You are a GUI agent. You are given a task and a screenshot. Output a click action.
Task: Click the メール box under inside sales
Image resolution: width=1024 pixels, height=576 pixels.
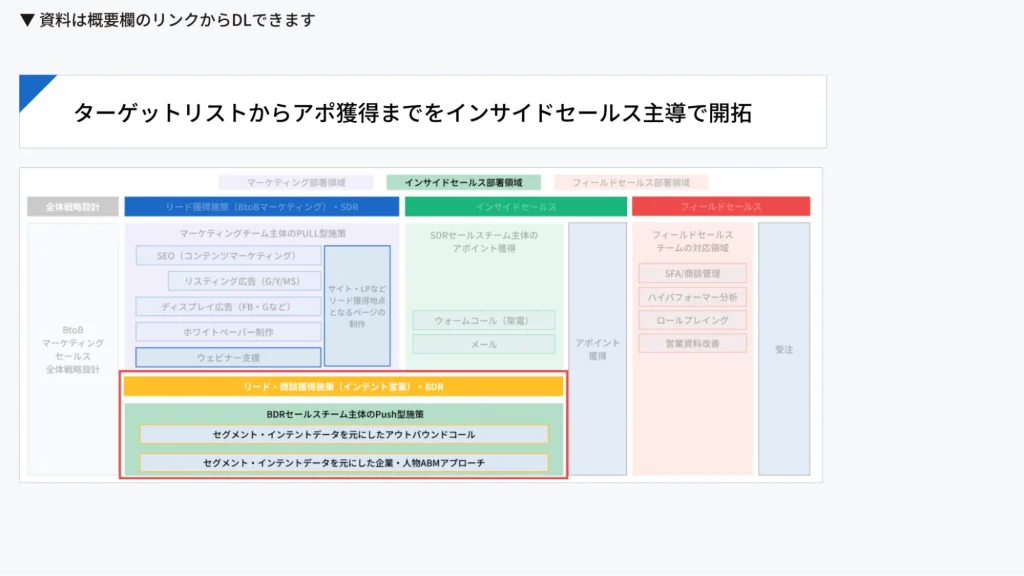click(x=483, y=344)
